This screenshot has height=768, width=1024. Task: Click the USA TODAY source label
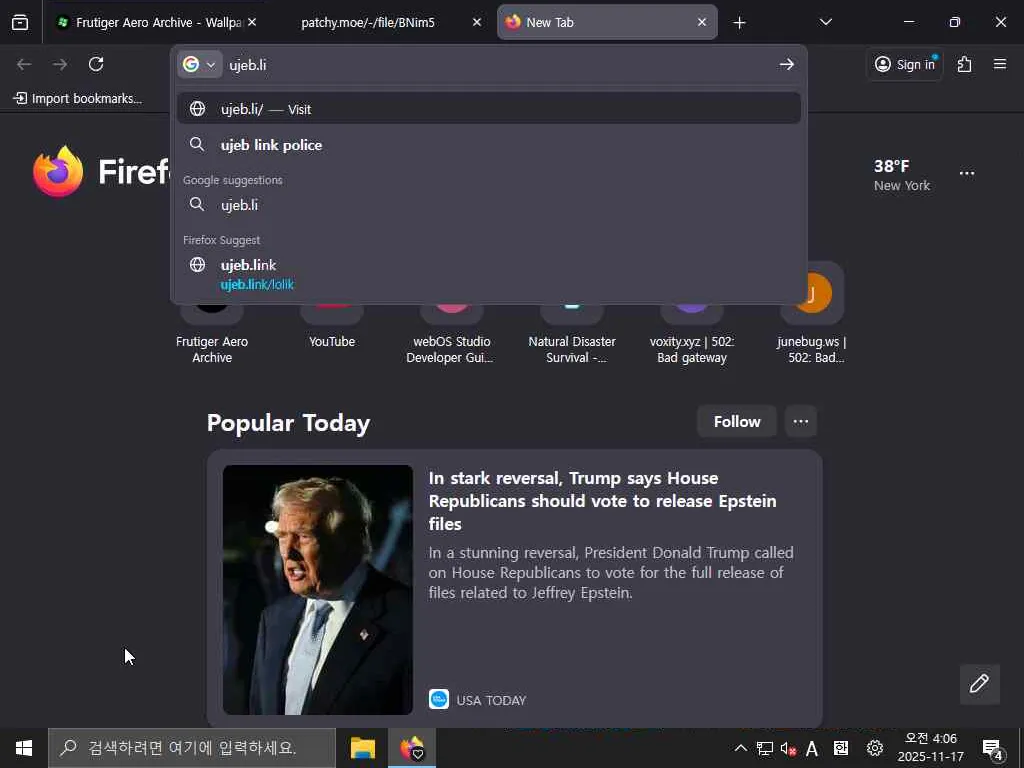(x=491, y=700)
